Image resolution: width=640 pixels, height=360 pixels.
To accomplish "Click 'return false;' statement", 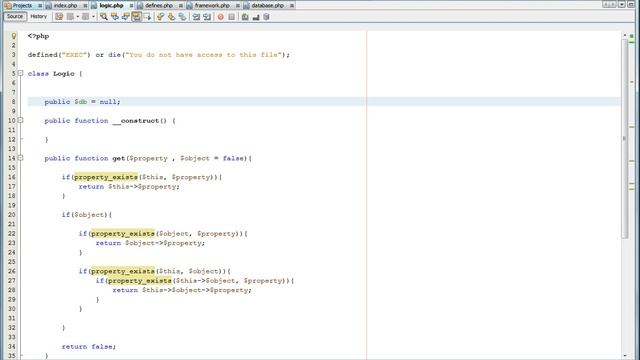I will pos(89,347).
